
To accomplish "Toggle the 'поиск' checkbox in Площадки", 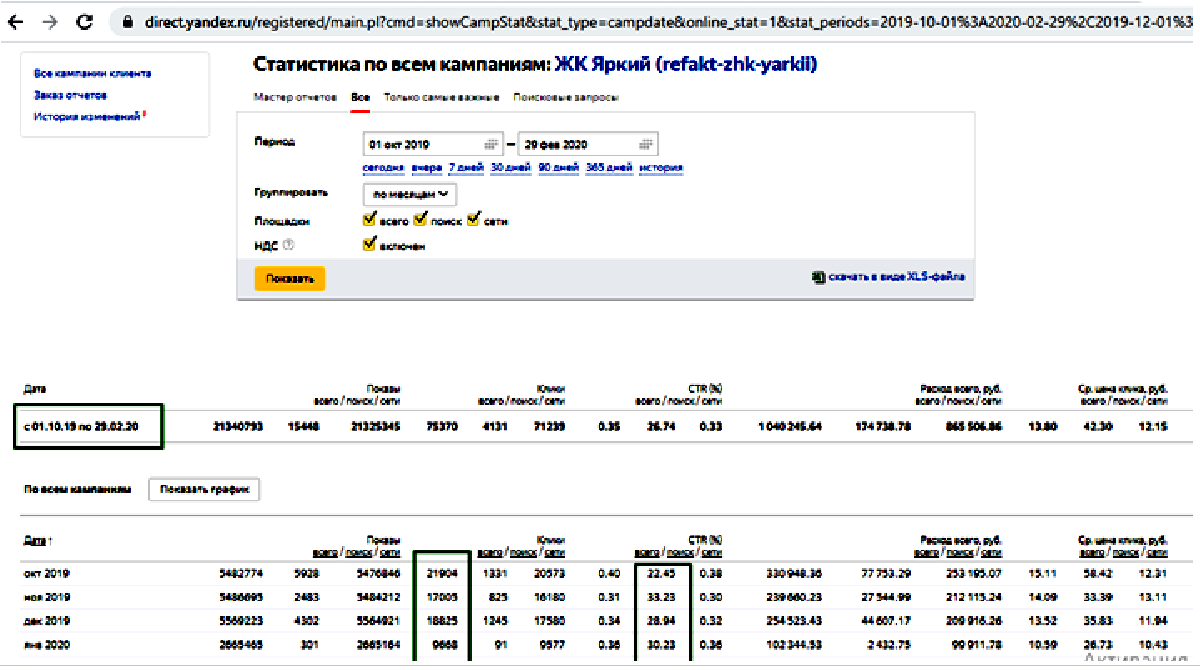I will click(x=420, y=220).
